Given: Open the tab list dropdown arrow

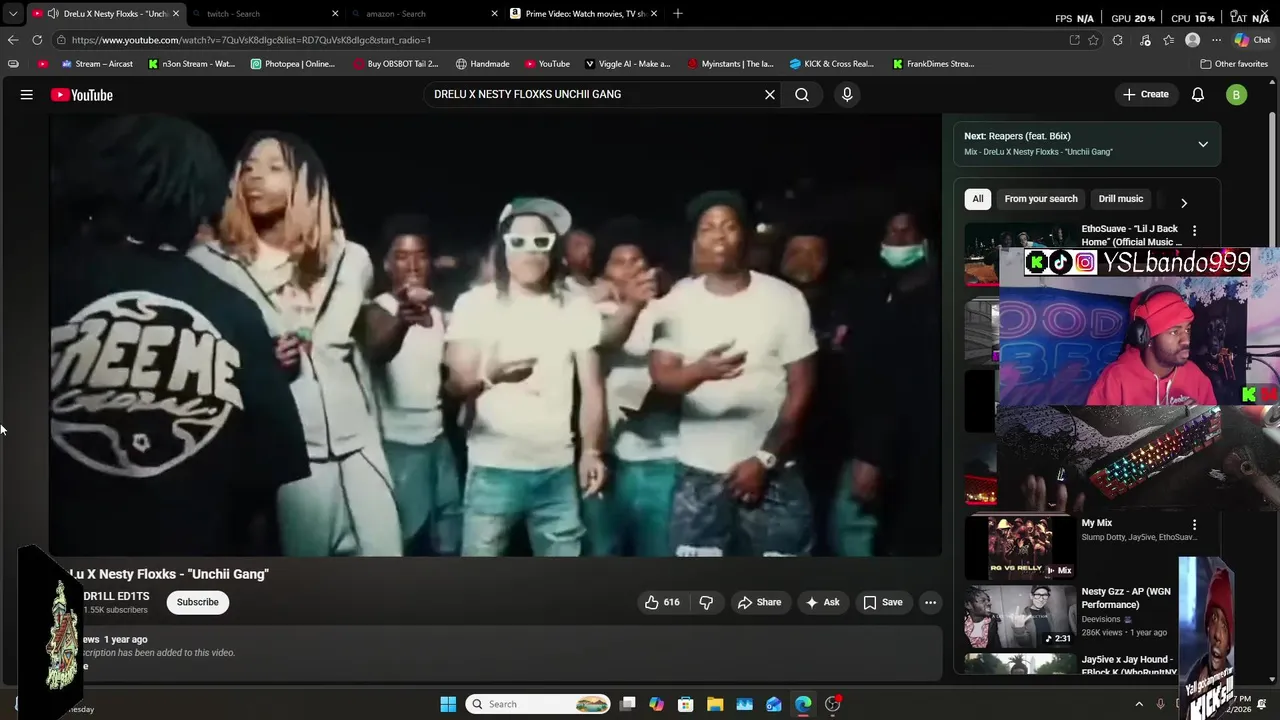Looking at the screenshot, I should click(x=12, y=14).
